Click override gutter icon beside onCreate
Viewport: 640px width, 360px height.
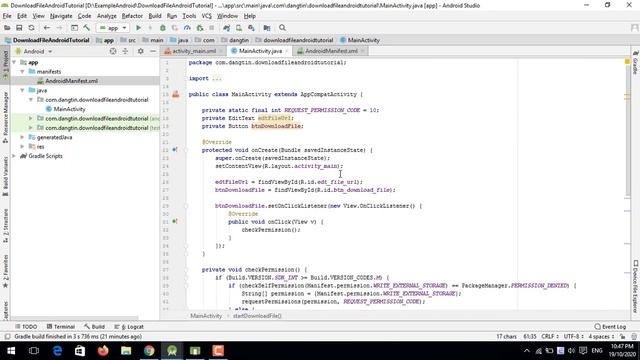click(175, 150)
